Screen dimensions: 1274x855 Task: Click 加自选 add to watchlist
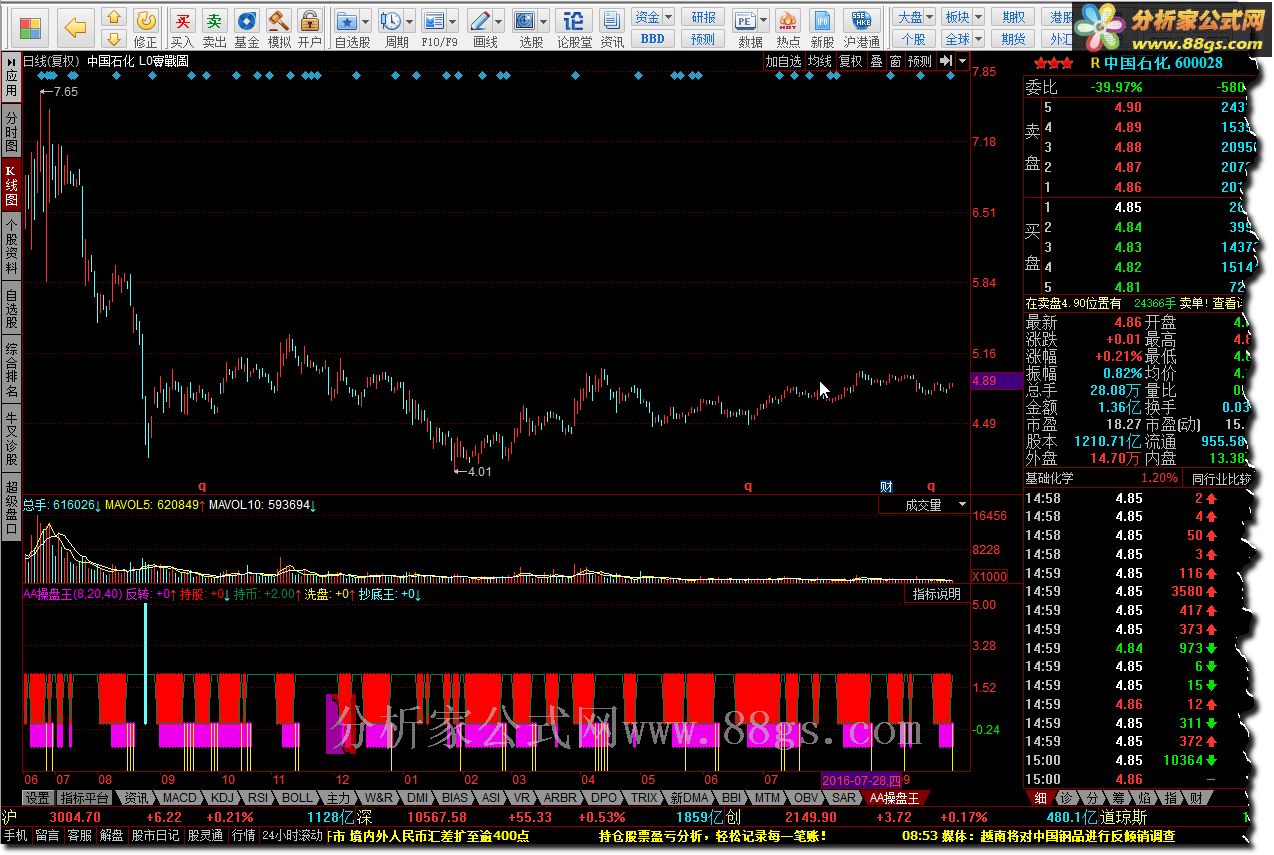pos(784,61)
